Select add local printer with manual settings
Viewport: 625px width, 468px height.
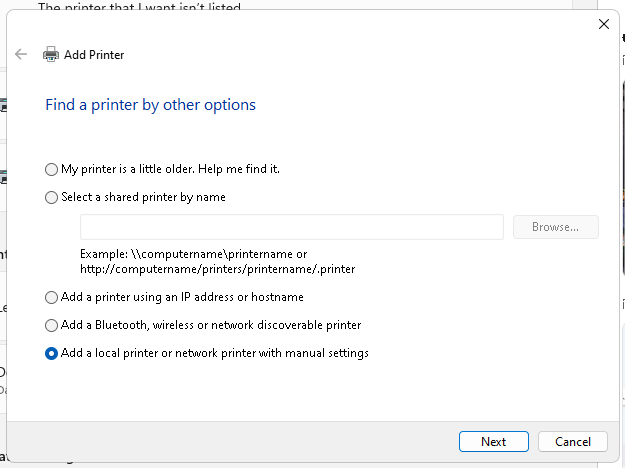pos(52,353)
